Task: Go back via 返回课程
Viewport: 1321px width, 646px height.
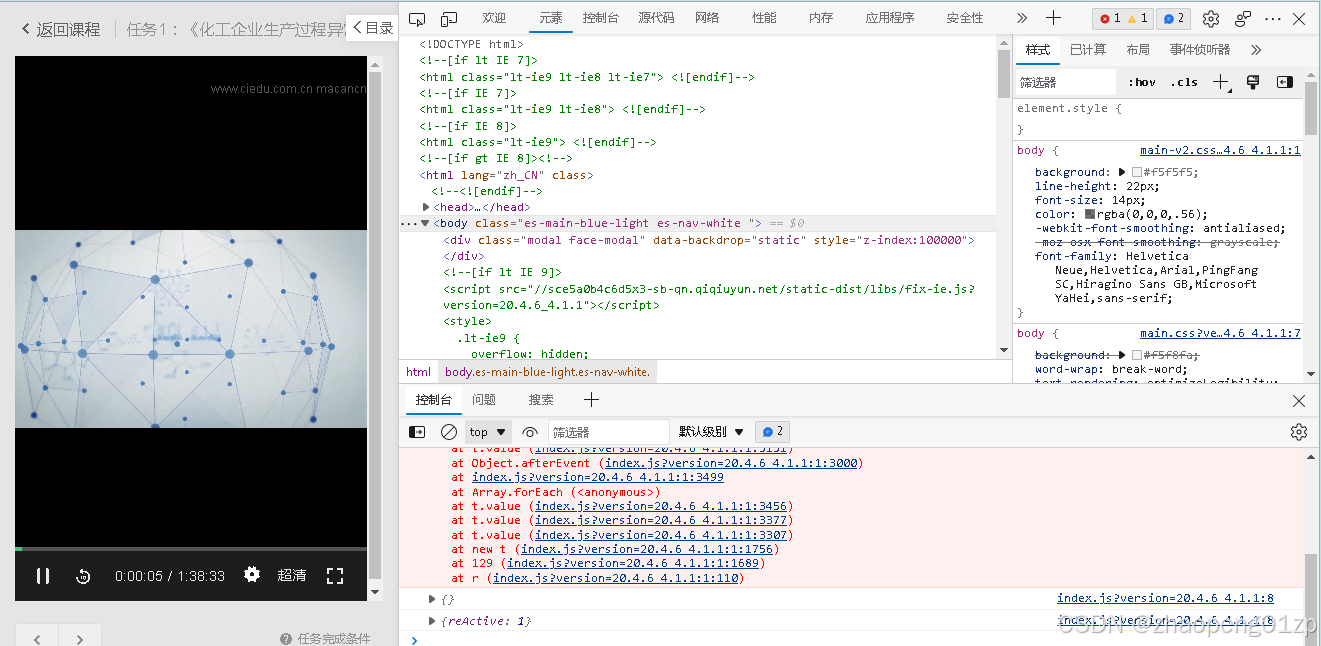Action: [61, 29]
